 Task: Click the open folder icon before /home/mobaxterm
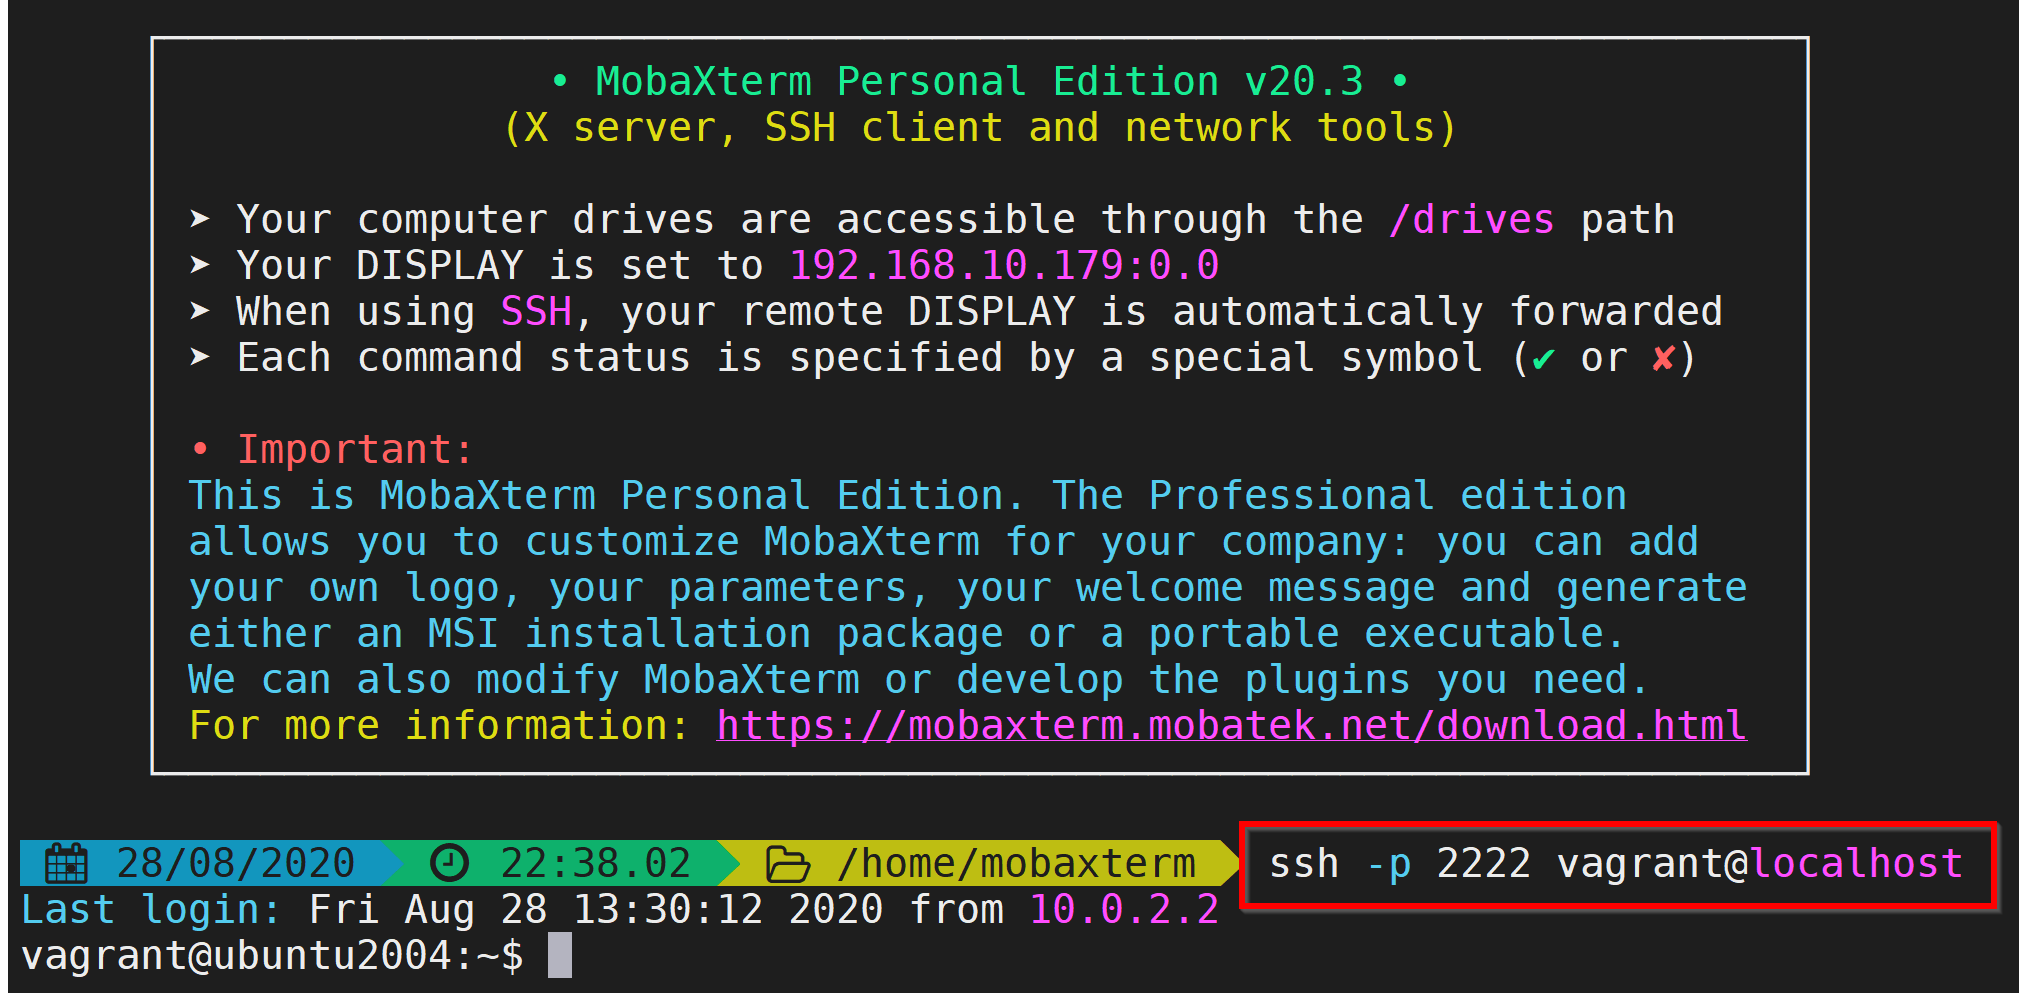point(787,863)
